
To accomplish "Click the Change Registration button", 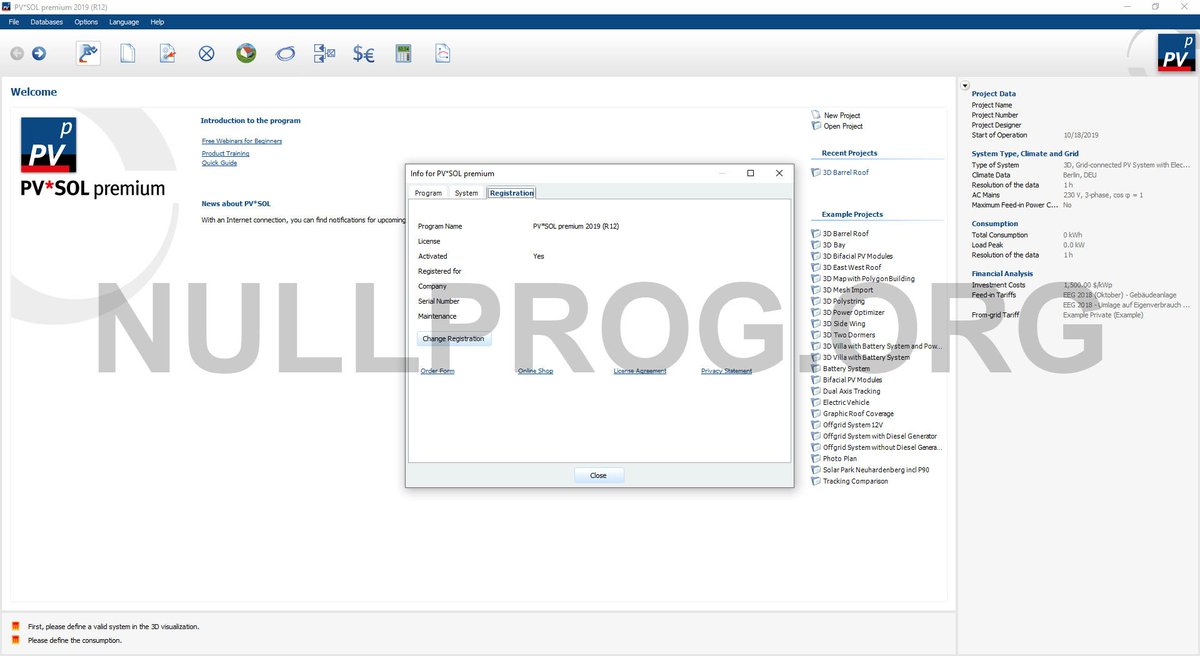I will pos(453,339).
